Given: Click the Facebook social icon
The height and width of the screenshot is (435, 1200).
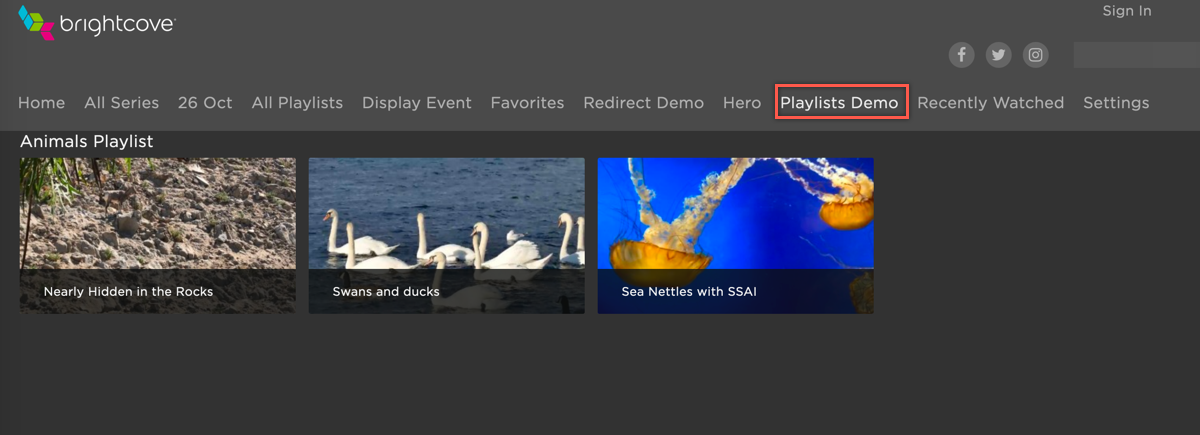Looking at the screenshot, I should 961,55.
